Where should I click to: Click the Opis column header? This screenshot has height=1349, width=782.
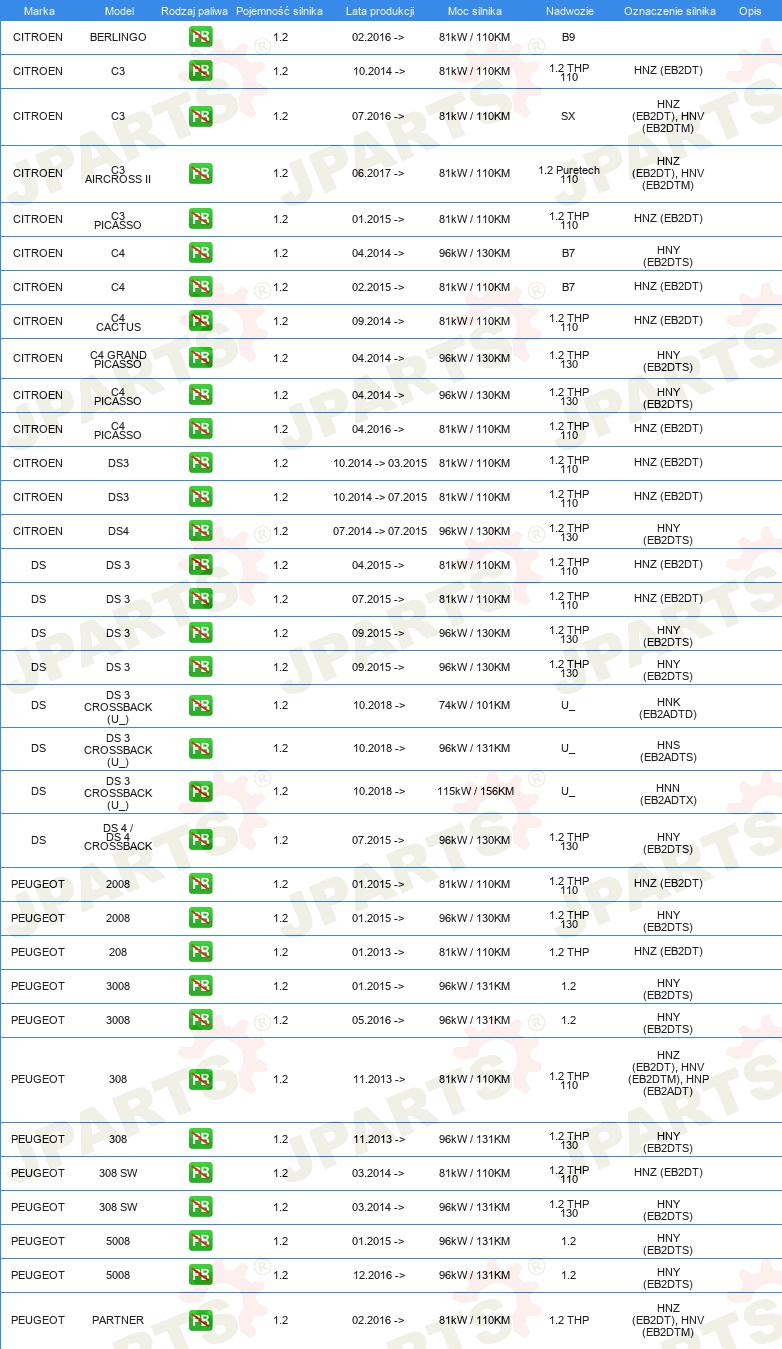point(749,11)
